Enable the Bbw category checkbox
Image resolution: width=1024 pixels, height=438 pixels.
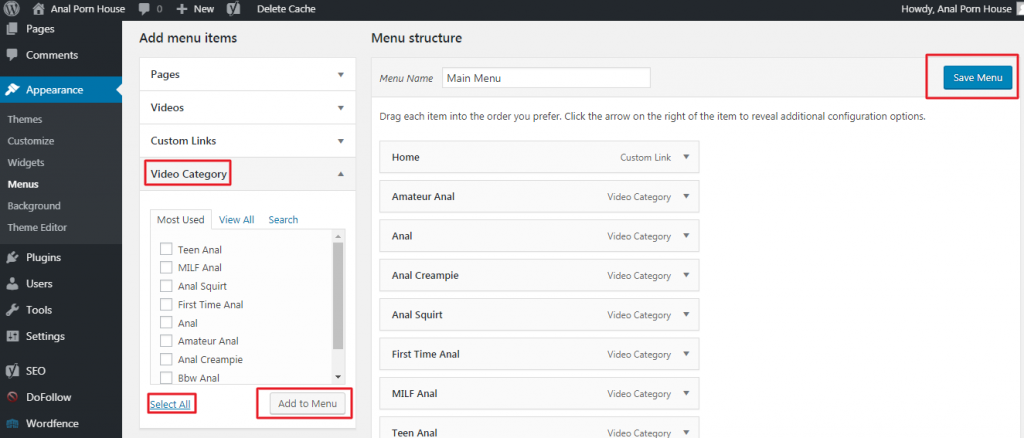[166, 378]
